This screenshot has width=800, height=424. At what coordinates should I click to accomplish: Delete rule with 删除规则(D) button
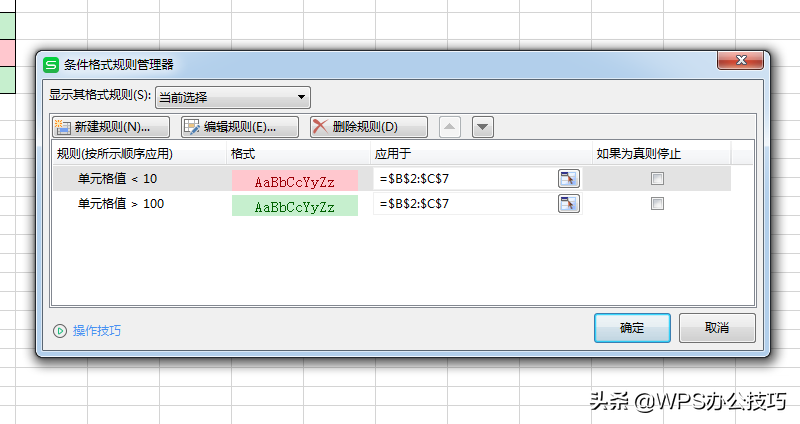click(369, 127)
